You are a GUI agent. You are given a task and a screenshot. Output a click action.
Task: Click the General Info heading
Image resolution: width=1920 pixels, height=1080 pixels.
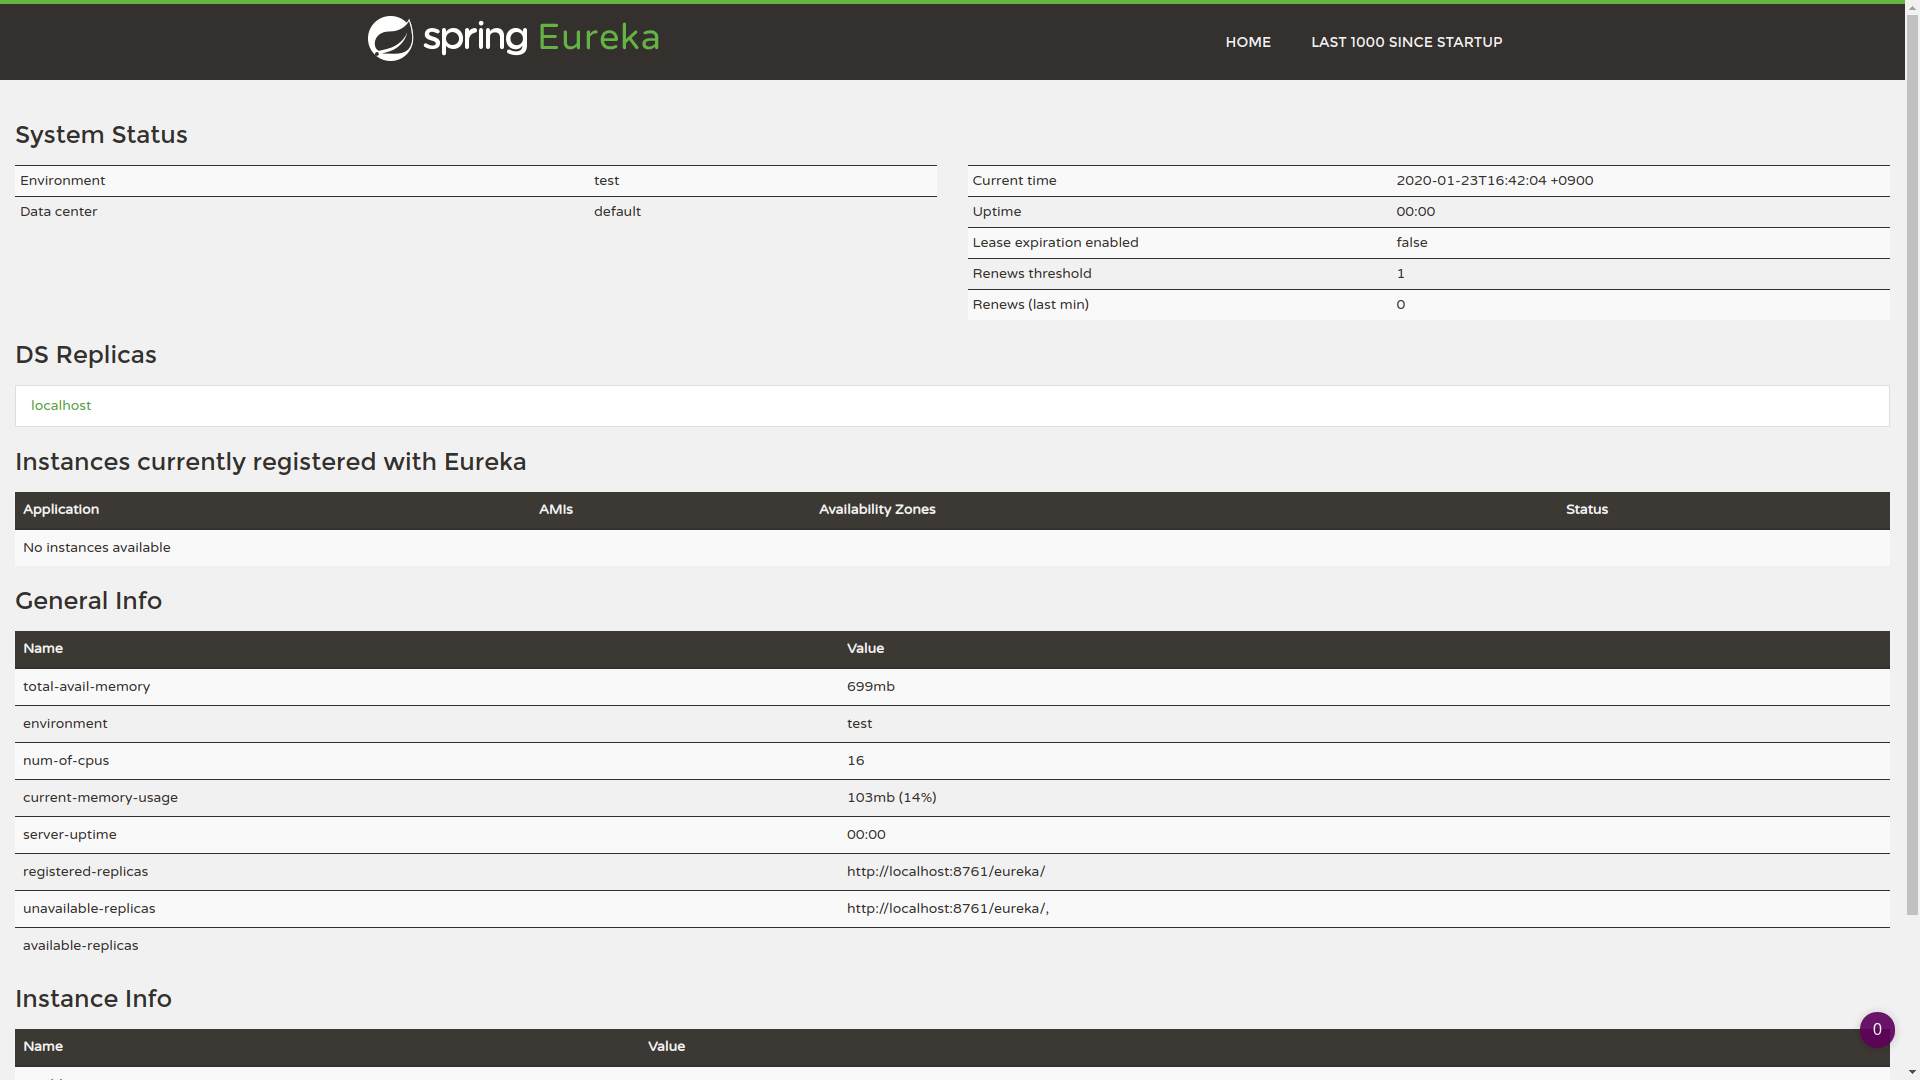click(88, 600)
